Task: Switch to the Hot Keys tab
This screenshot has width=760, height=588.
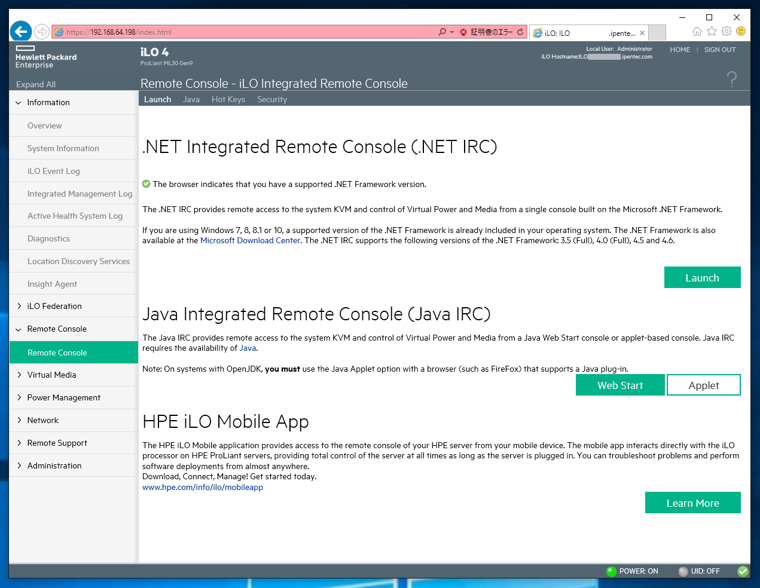Action: click(x=228, y=99)
